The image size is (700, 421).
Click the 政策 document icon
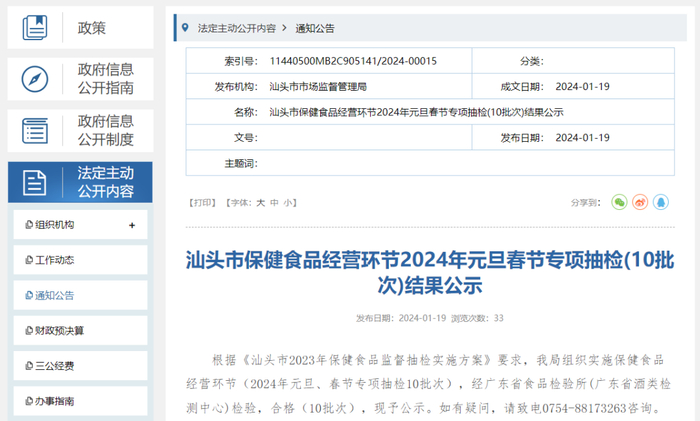[35, 28]
